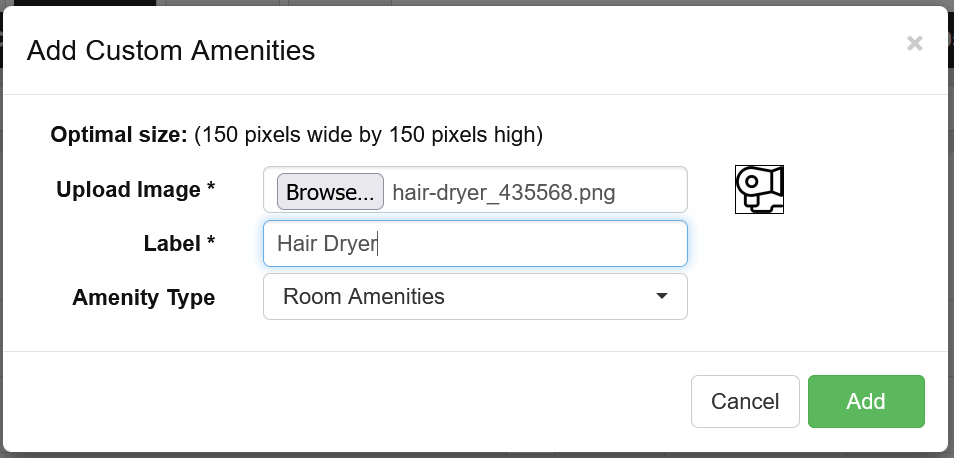Add the Hair Dryer amenity
This screenshot has width=954, height=458.
866,401
